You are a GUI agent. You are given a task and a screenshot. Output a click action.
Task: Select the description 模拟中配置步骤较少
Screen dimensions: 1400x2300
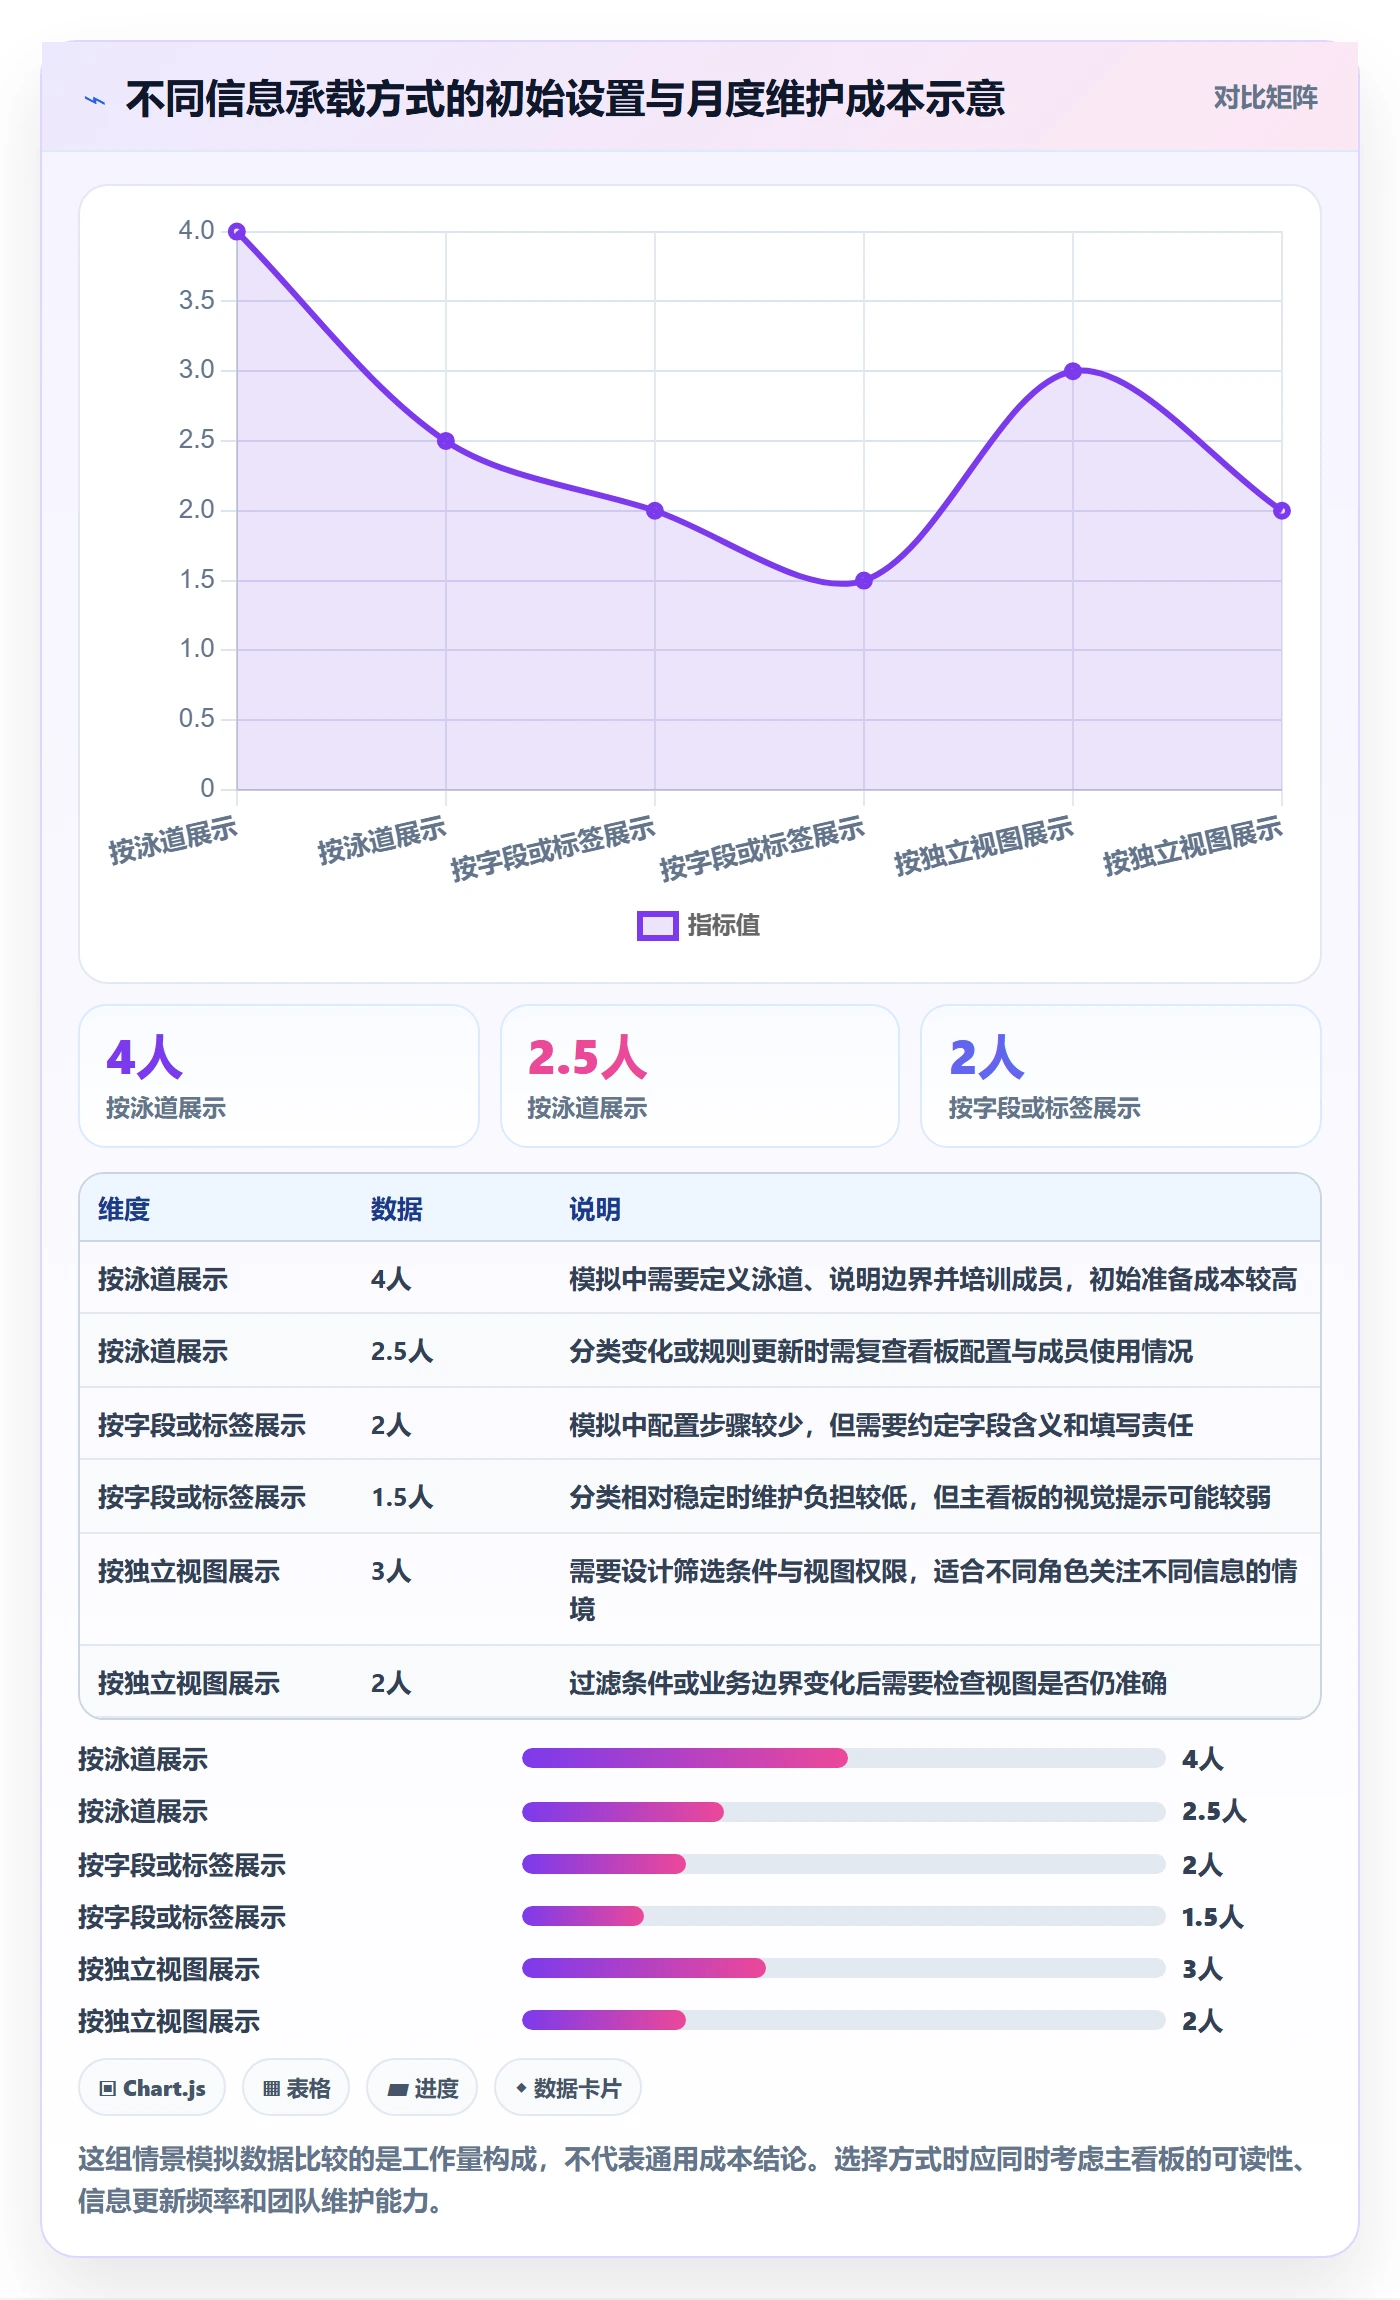881,1425
